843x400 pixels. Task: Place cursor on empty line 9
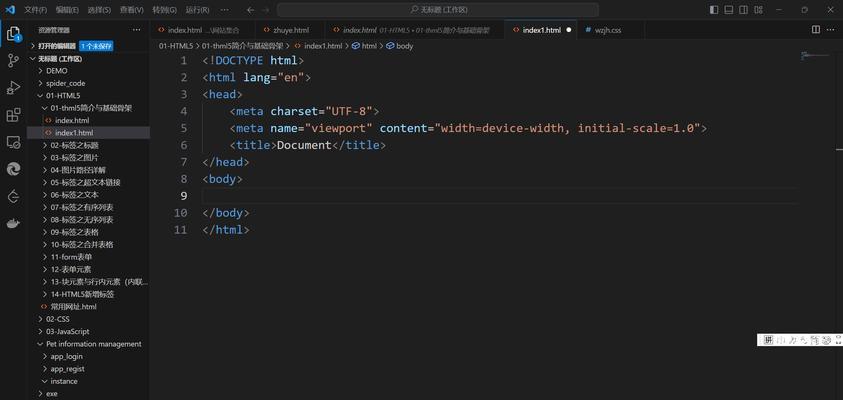tap(500, 196)
